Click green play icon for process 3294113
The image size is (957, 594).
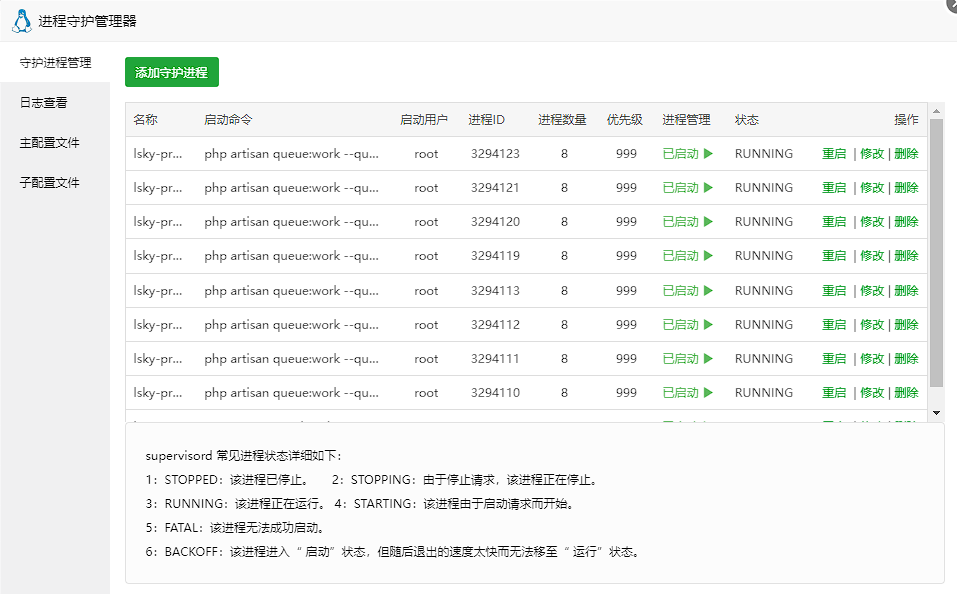coord(708,291)
